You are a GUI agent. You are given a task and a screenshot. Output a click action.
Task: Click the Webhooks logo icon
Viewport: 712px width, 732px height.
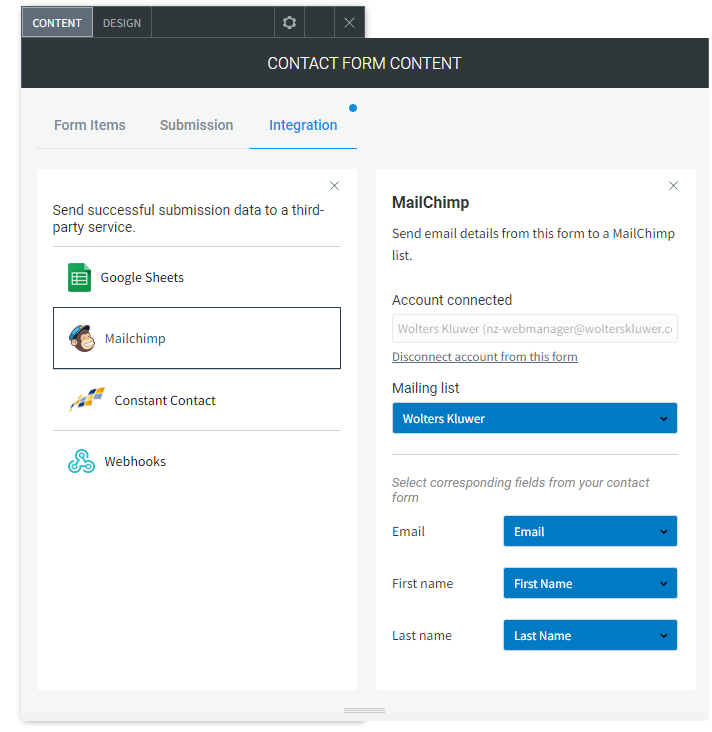point(81,461)
